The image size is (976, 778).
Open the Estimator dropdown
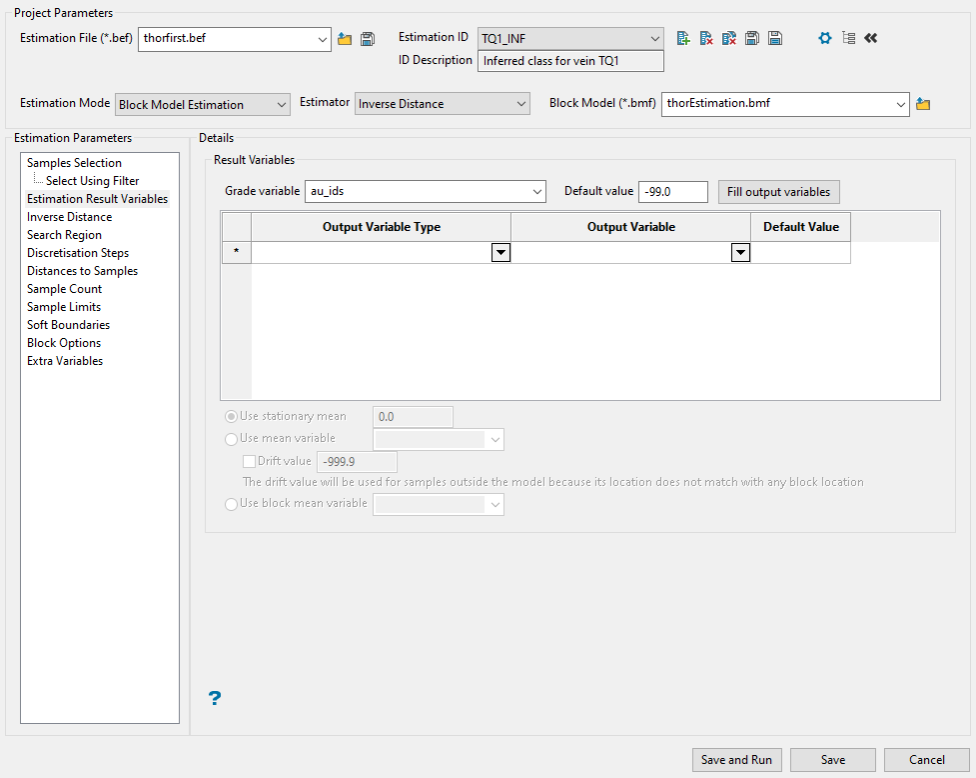pyautogui.click(x=442, y=104)
